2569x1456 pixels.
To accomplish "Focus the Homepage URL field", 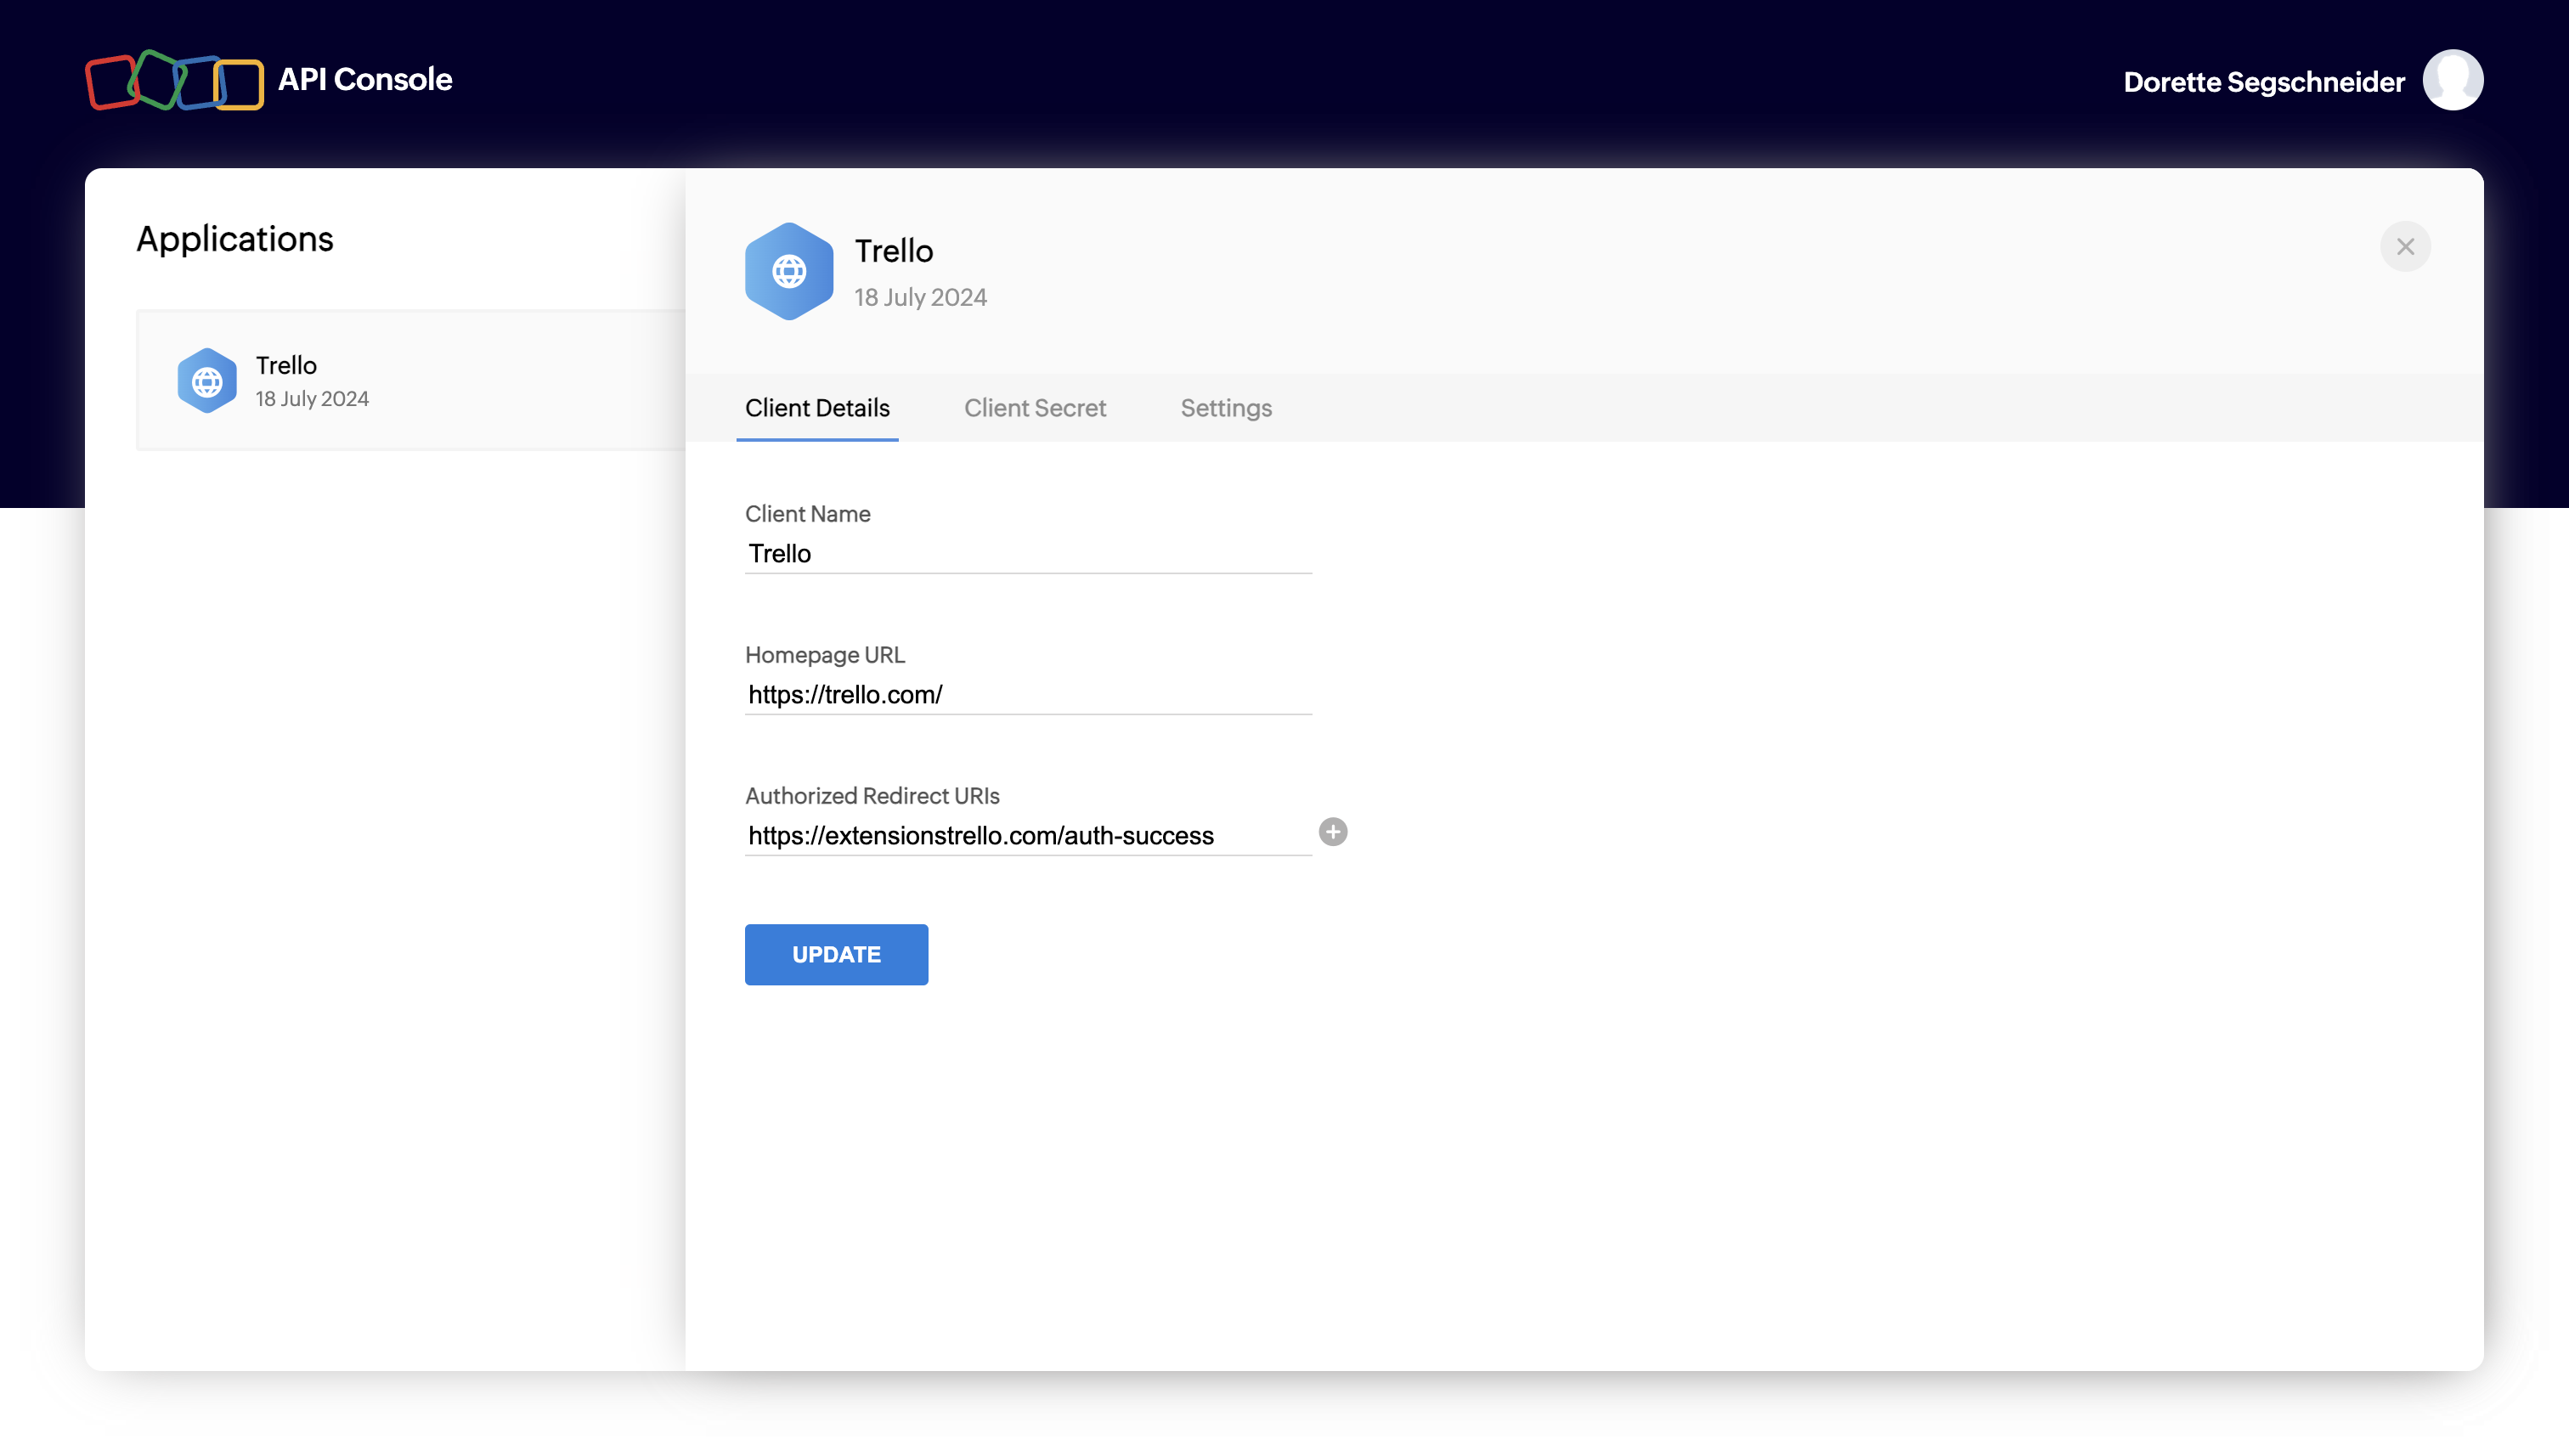I will pyautogui.click(x=1027, y=695).
